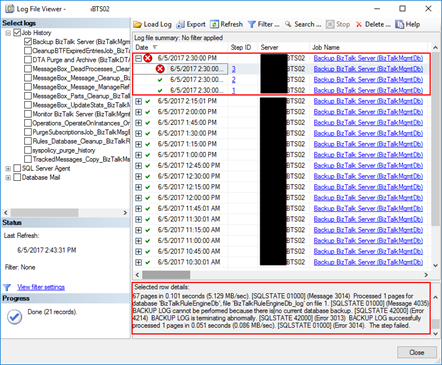The image size is (442, 365).
Task: Click the Log File Viewer title icon
Action: click(9, 8)
